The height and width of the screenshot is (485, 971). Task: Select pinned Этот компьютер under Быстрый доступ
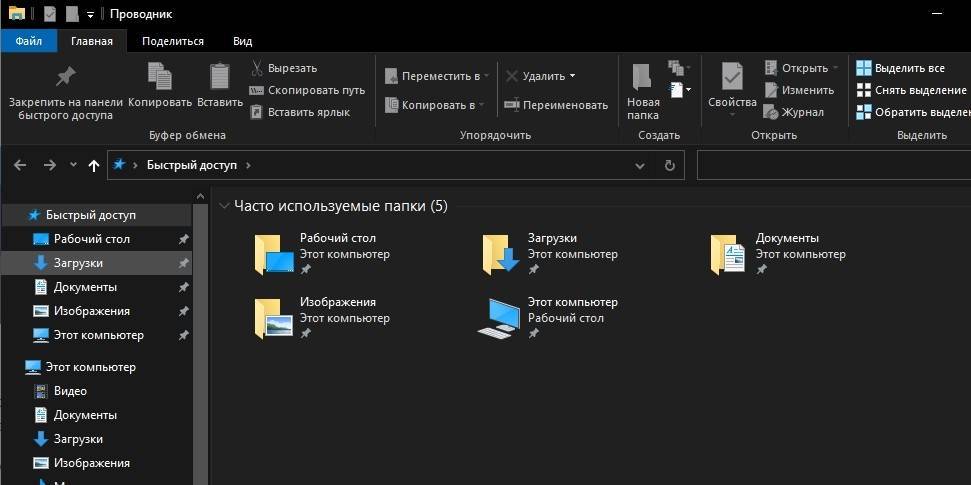coord(97,335)
